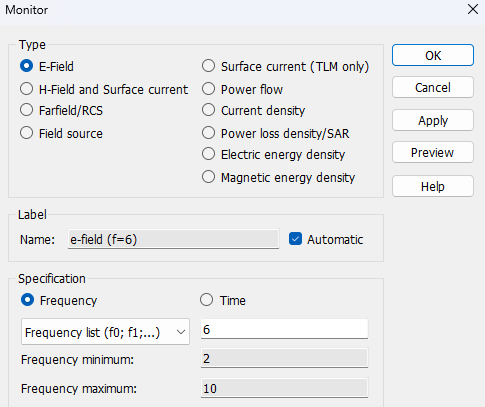This screenshot has width=485, height=407.
Task: Close the Monitor dialog window
Action: click(x=473, y=9)
